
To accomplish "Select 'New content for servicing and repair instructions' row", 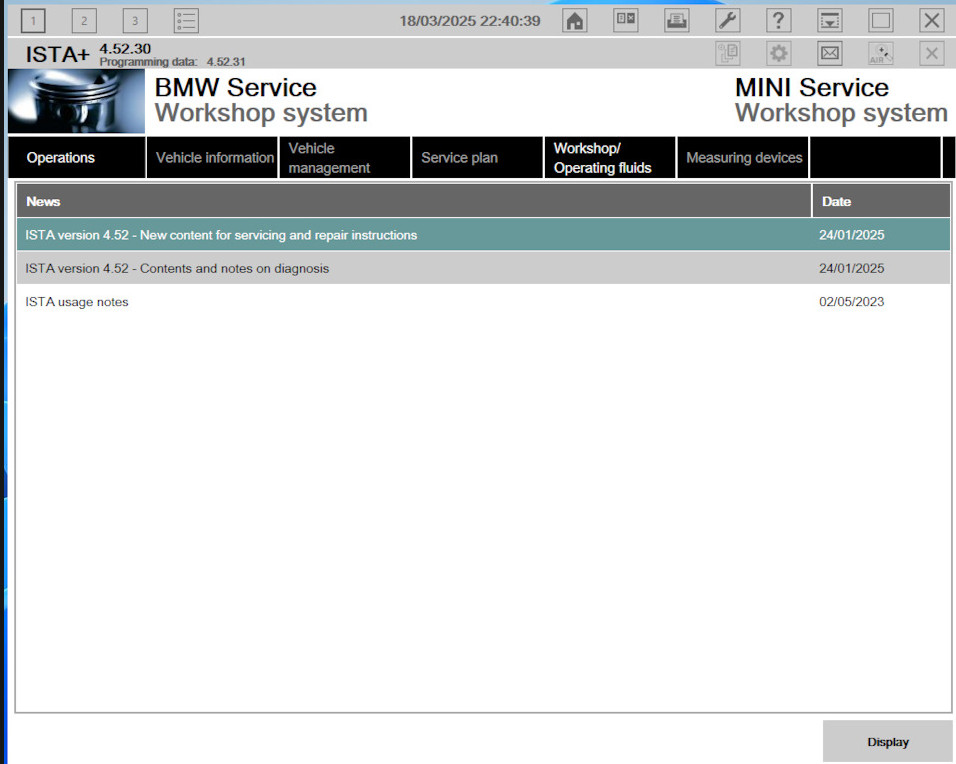I will click(483, 235).
